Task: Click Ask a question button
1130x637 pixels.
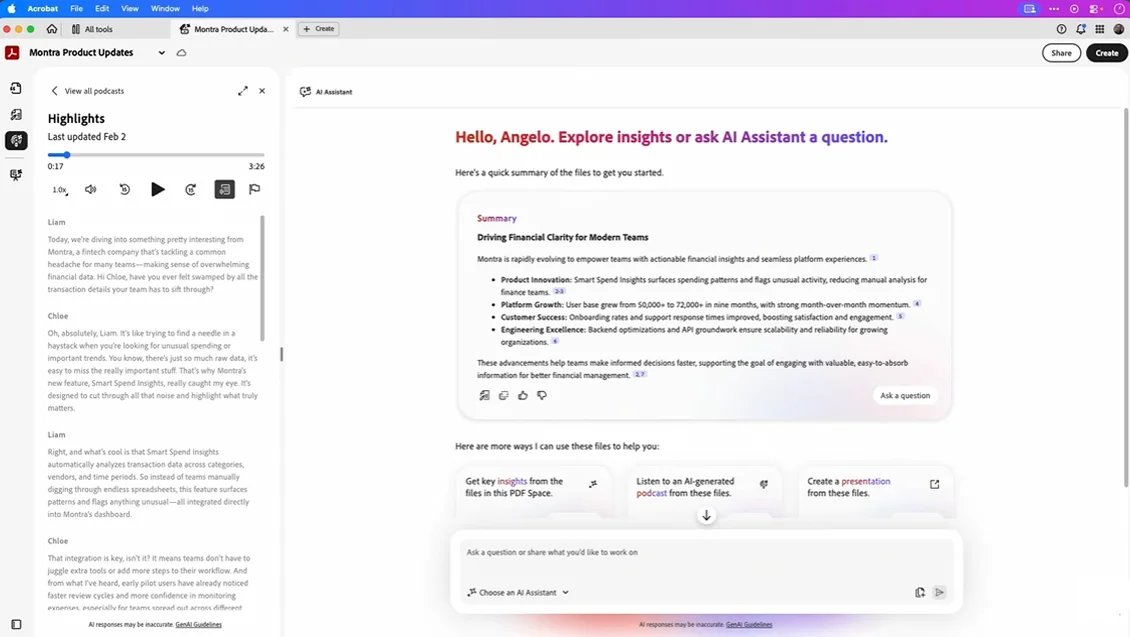Action: [x=905, y=396]
